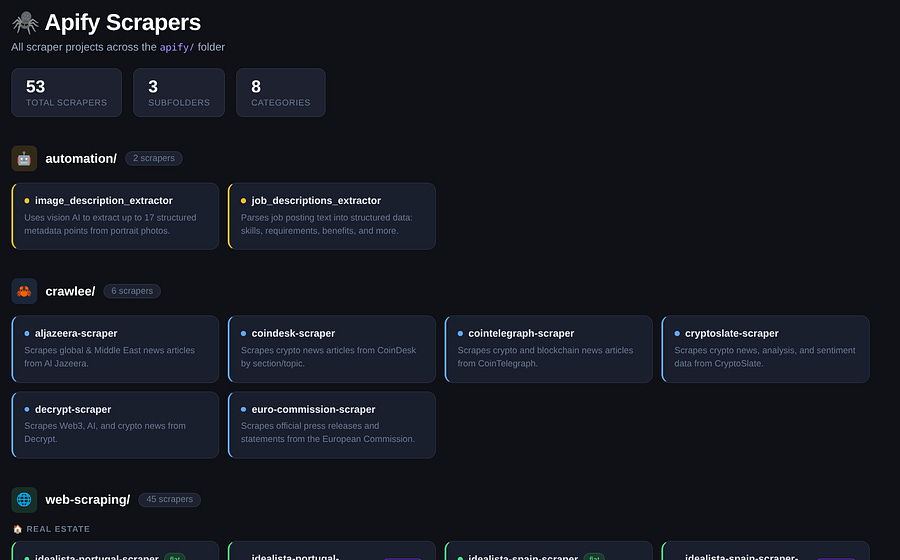Select the idealista-portugal-scraper card title
900x560 pixels.
pyautogui.click(x=96, y=557)
